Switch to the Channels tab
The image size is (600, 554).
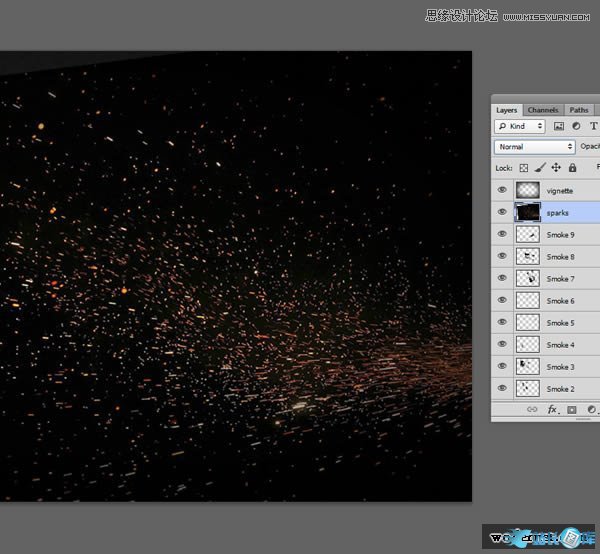(543, 110)
